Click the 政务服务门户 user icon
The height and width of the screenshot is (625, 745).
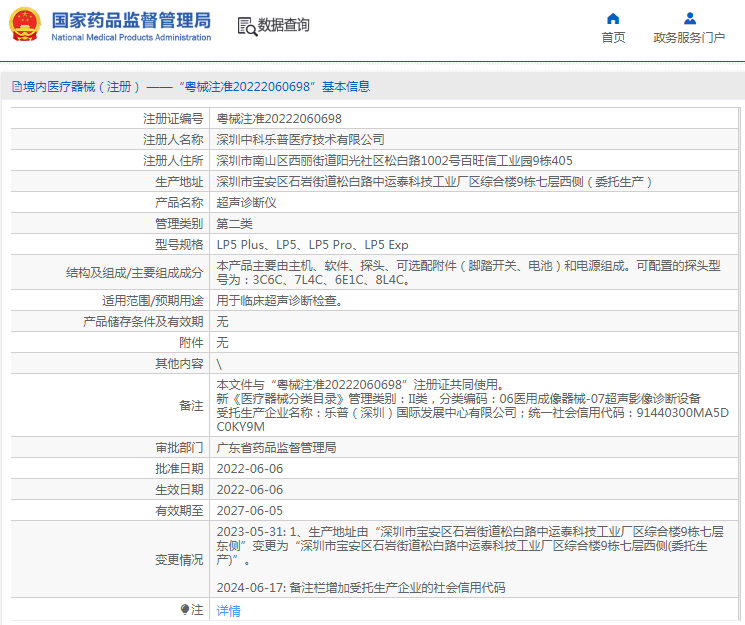tap(689, 19)
